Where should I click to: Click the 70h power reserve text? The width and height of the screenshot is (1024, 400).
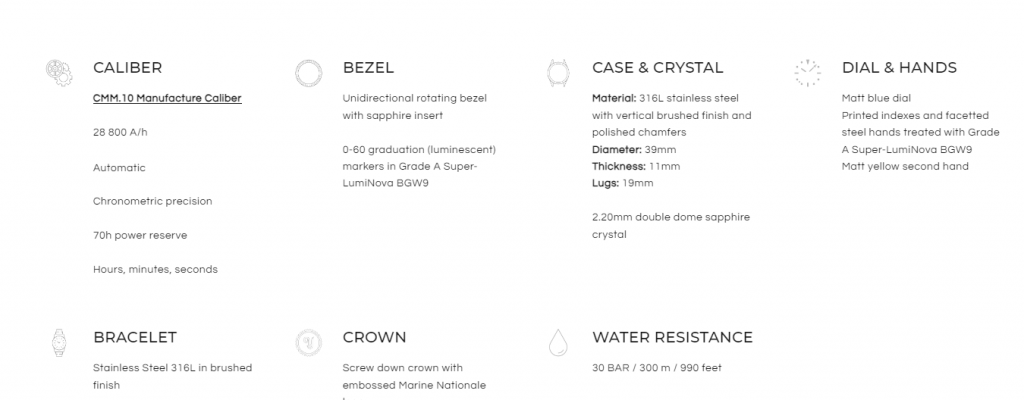click(x=139, y=235)
